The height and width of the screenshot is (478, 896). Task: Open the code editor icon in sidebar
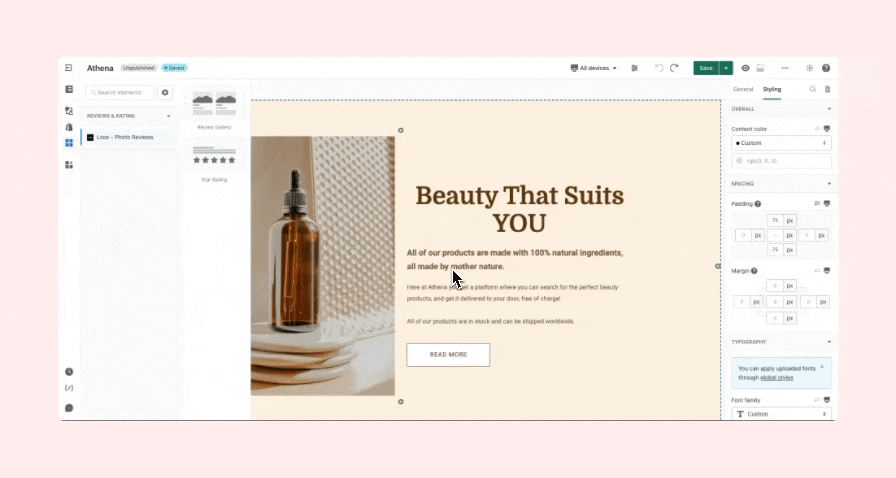tap(69, 388)
